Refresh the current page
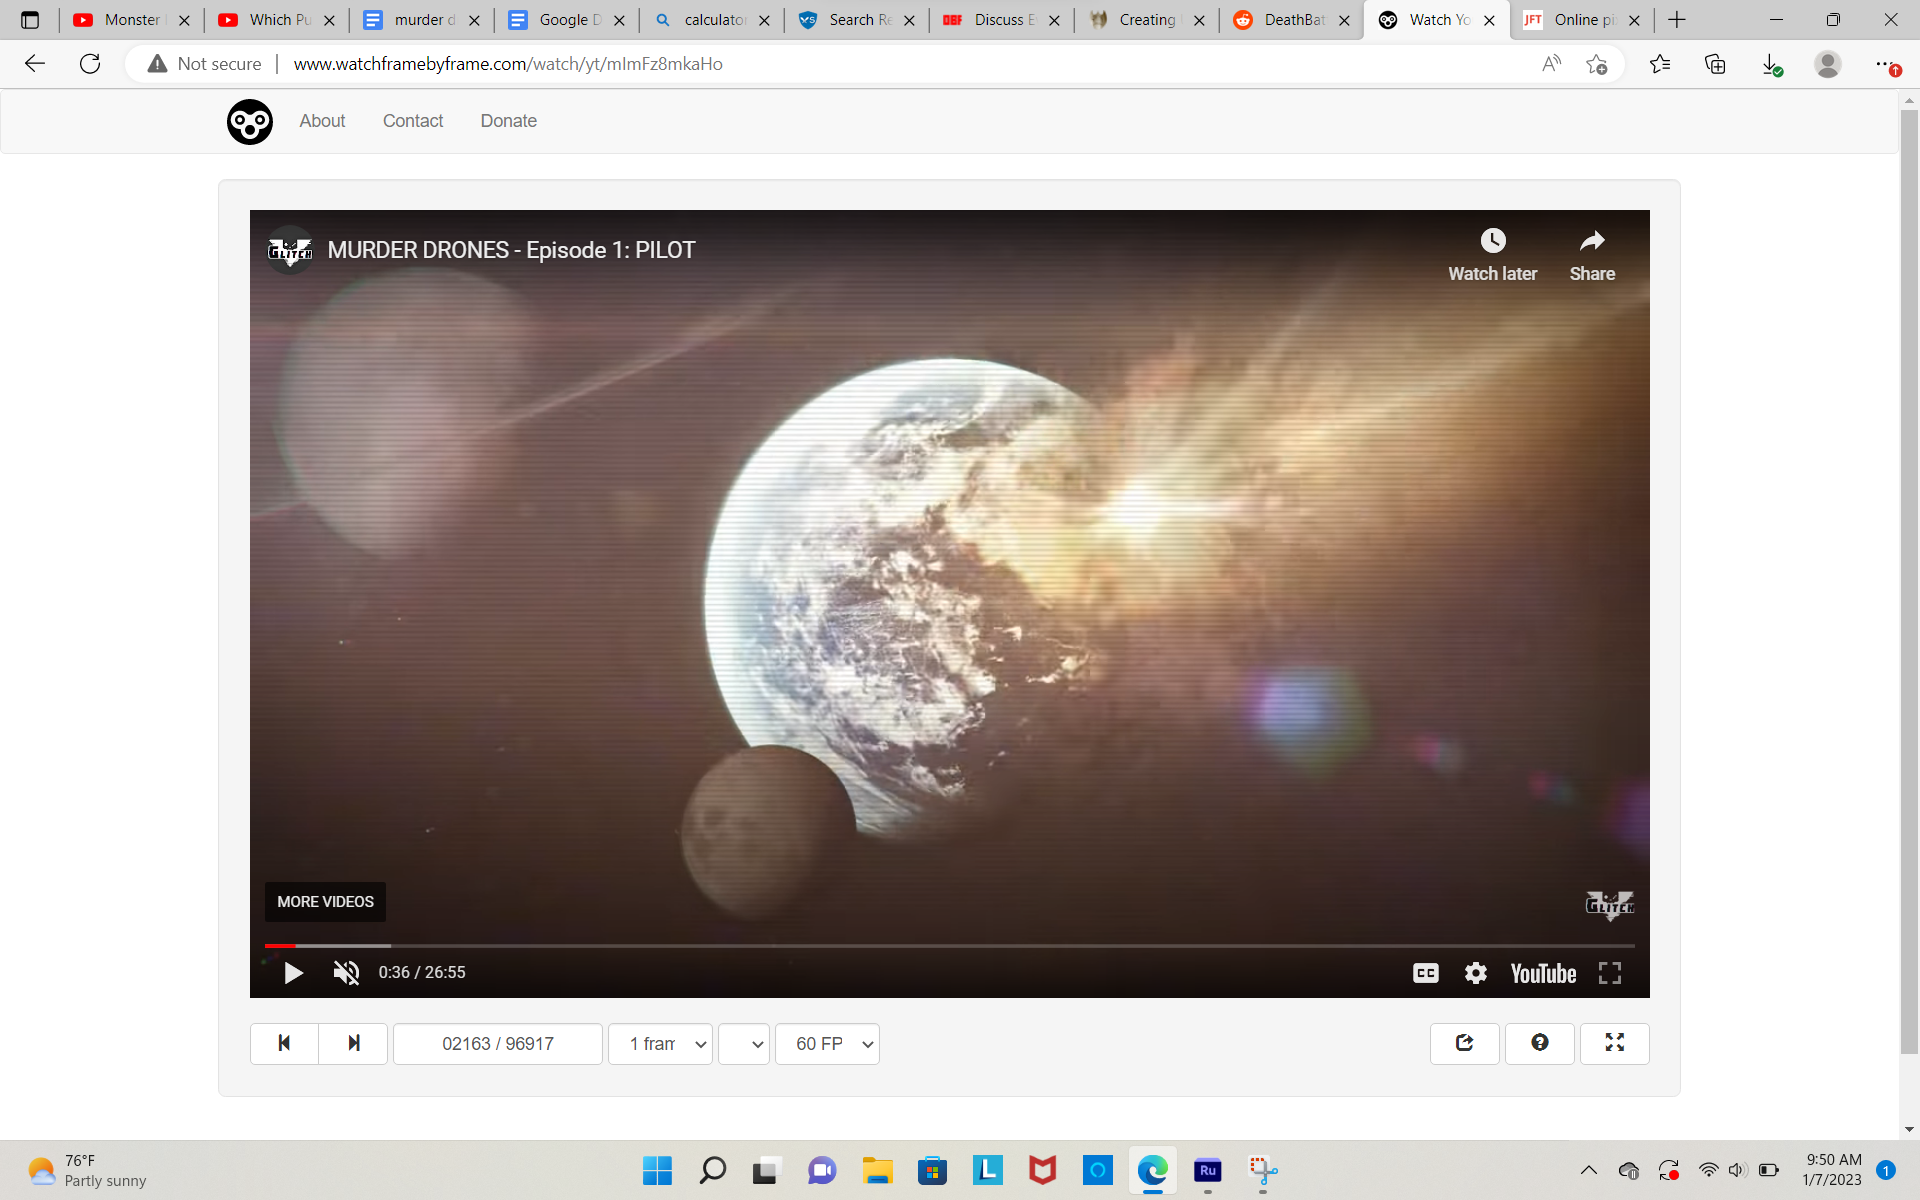 tap(90, 64)
